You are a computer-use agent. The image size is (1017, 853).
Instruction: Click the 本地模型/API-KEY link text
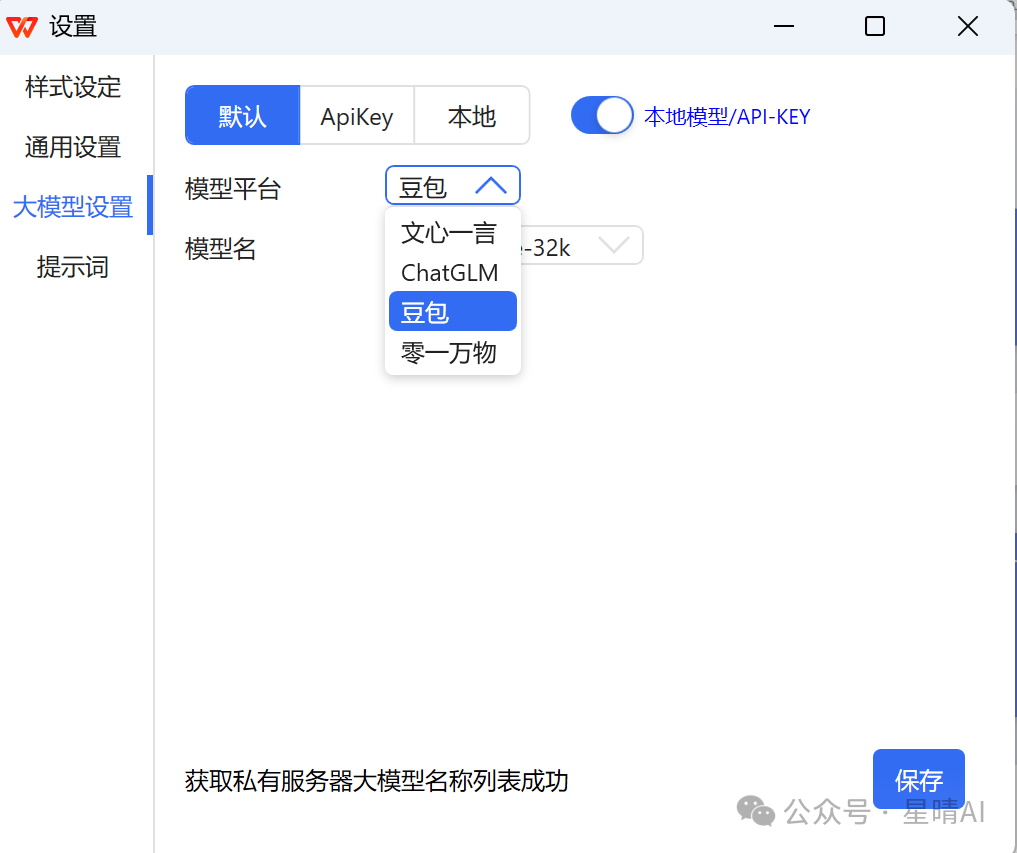coord(727,117)
